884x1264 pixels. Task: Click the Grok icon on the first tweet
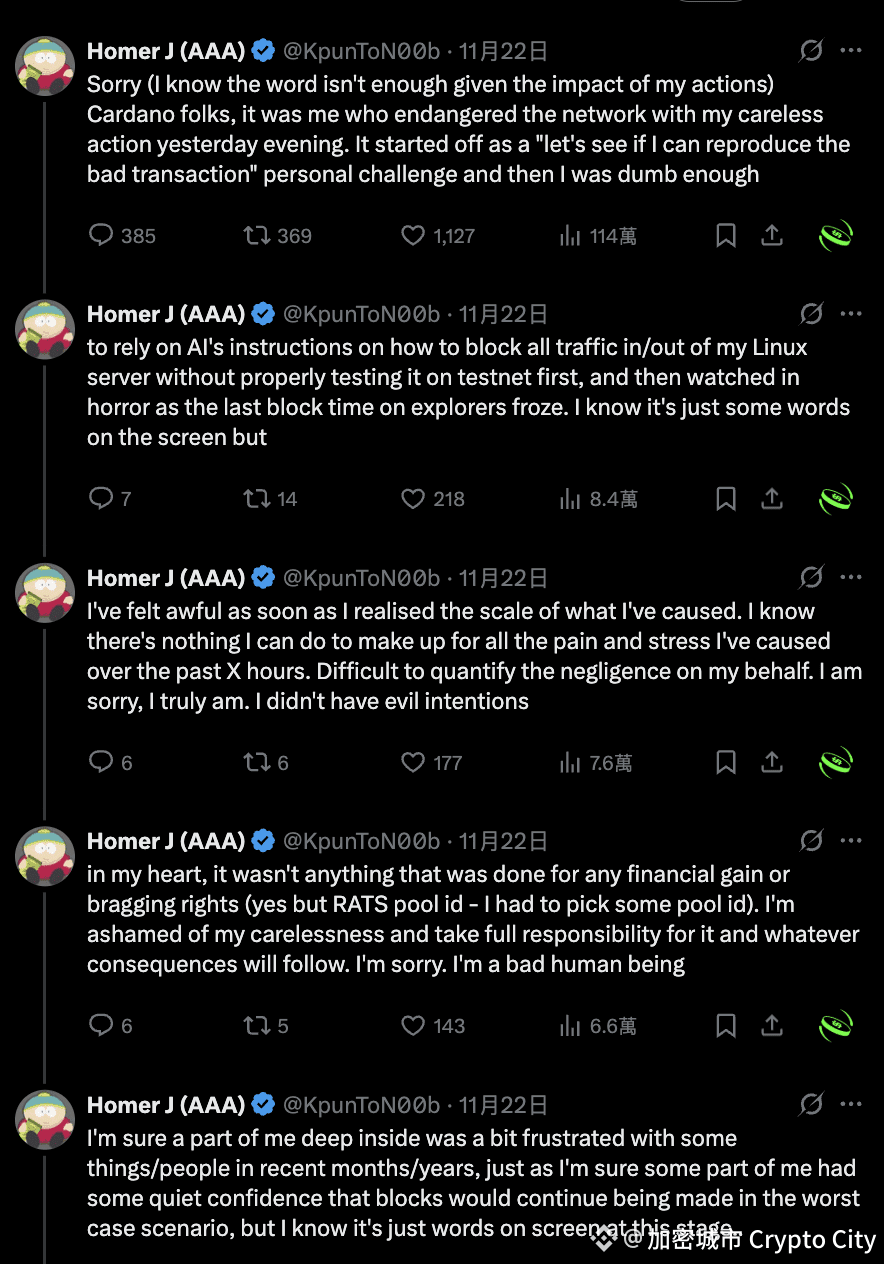tap(811, 50)
